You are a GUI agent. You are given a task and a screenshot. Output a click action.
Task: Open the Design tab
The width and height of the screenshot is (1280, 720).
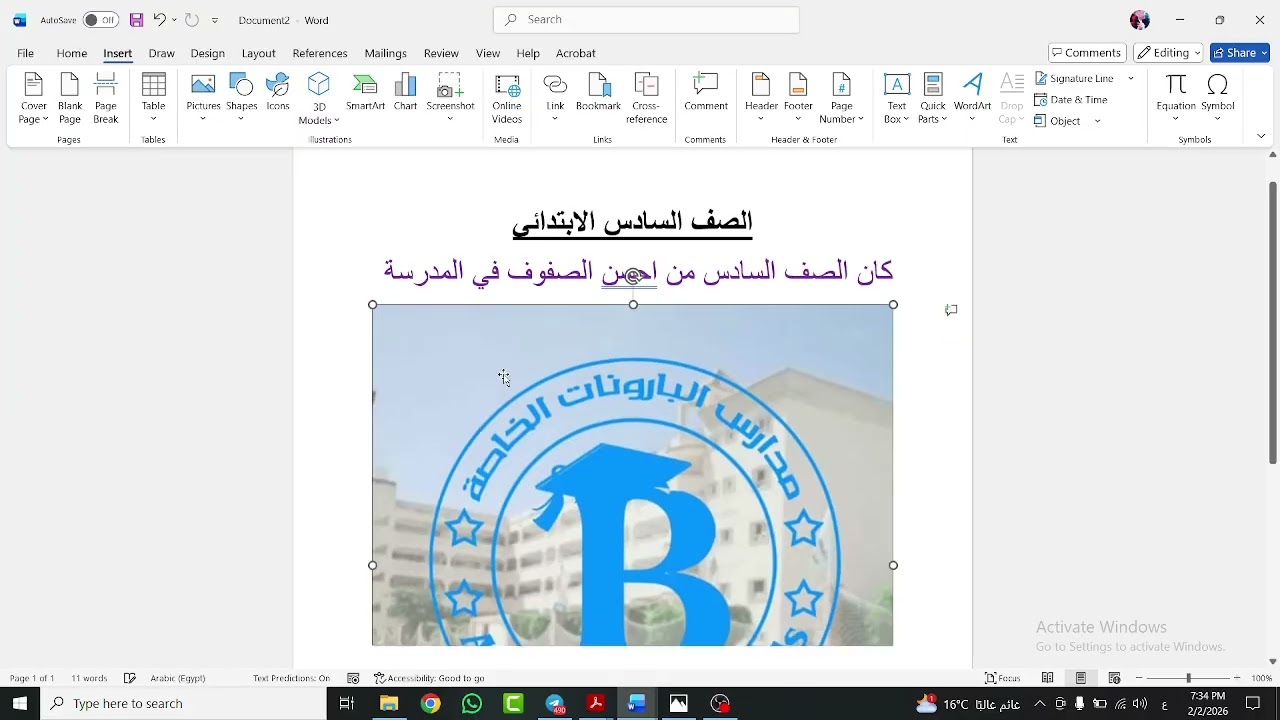pyautogui.click(x=207, y=53)
